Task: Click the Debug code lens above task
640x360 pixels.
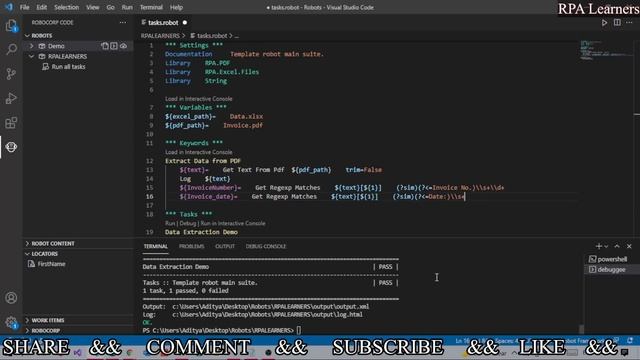Action: pos(188,223)
